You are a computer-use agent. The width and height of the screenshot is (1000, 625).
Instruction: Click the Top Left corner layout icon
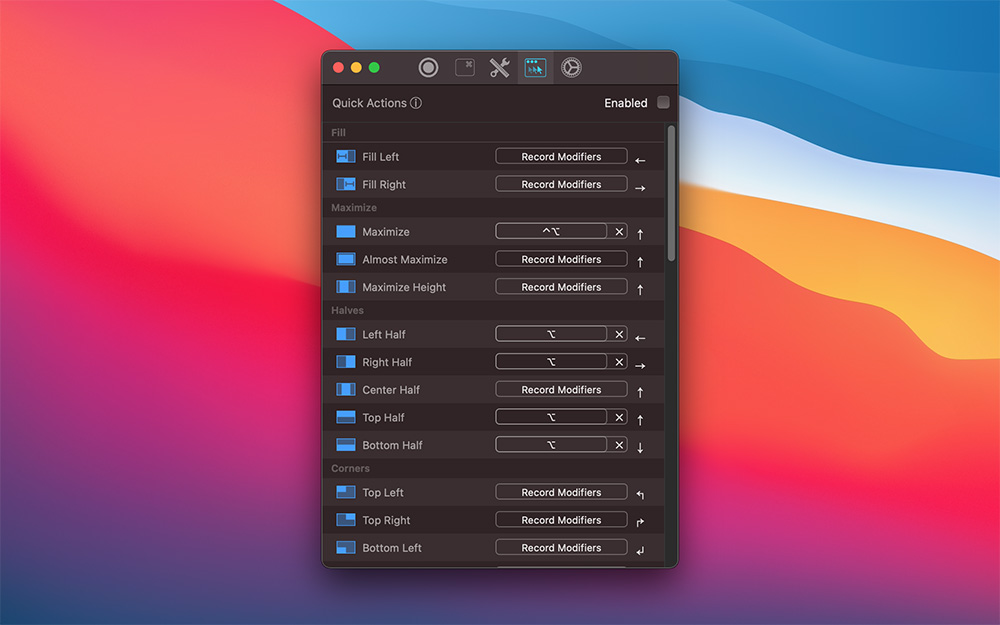click(x=346, y=492)
